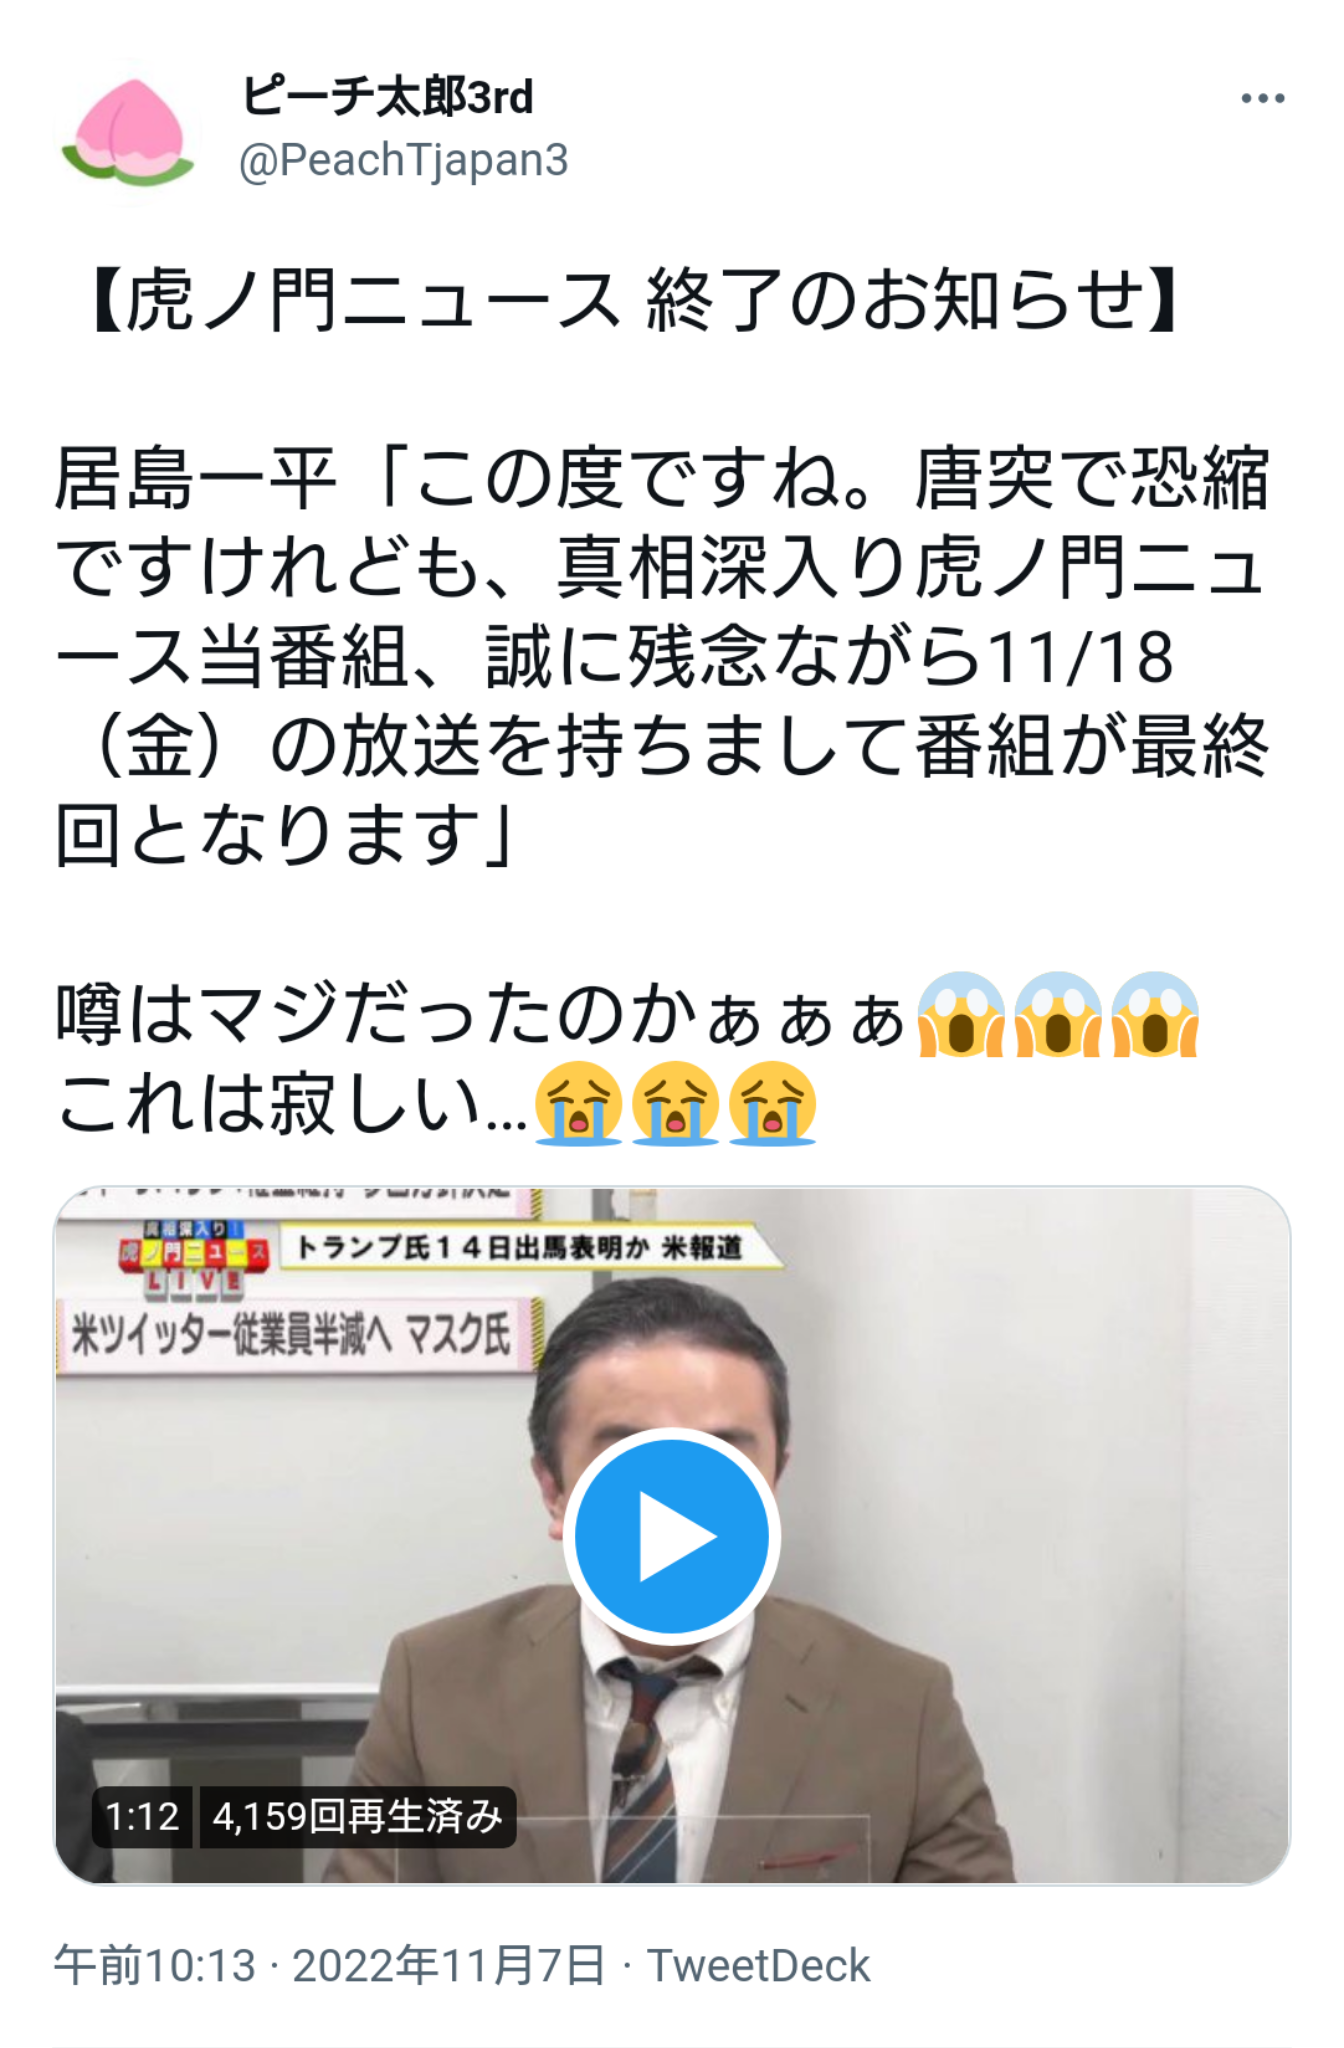This screenshot has width=1344, height=2048.
Task: Click the display name ピーチ太郎3rd
Action: tap(387, 97)
